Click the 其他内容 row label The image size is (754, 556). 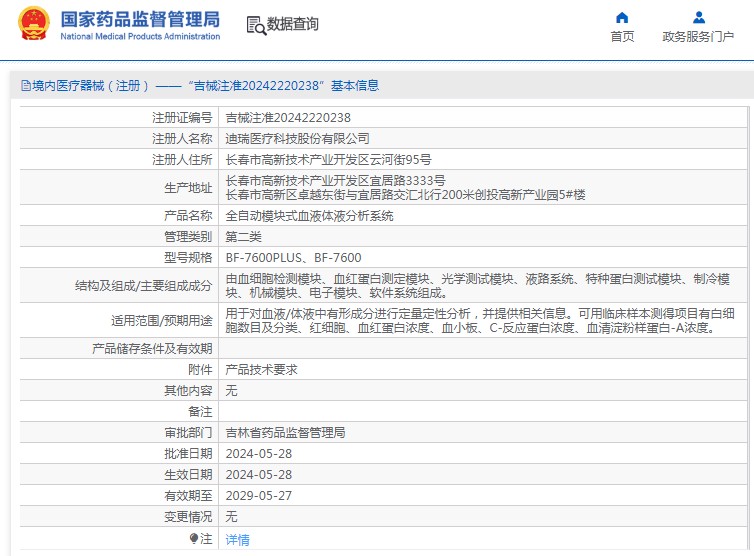[x=188, y=391]
